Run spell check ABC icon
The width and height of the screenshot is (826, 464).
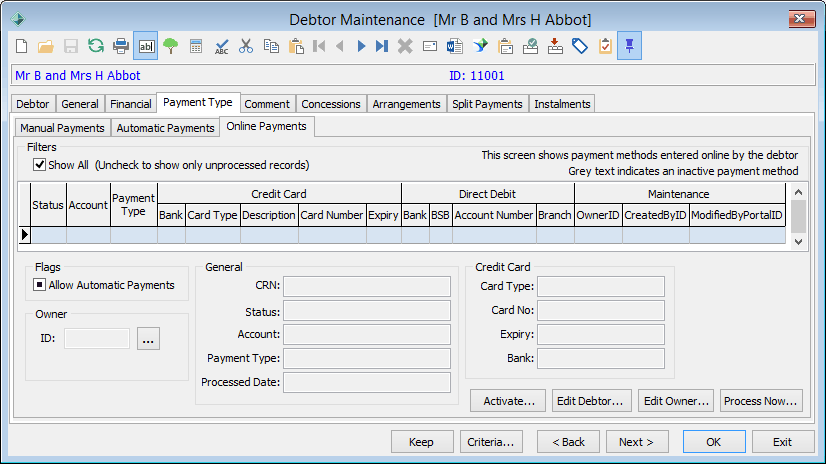[221, 46]
